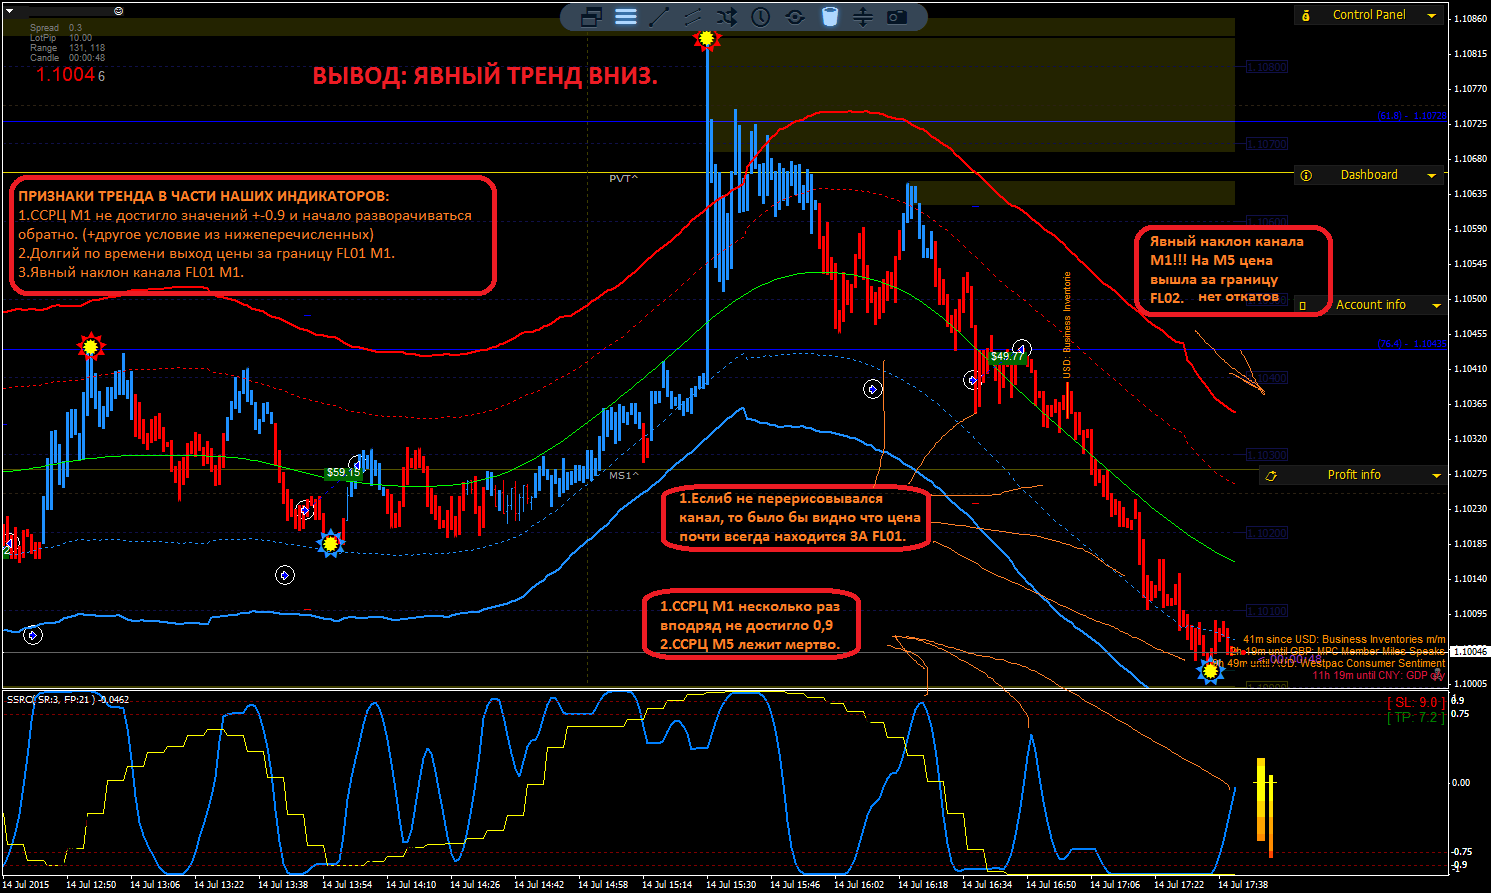
Task: Click the money bag icon beside Control Panel
Action: [1306, 15]
